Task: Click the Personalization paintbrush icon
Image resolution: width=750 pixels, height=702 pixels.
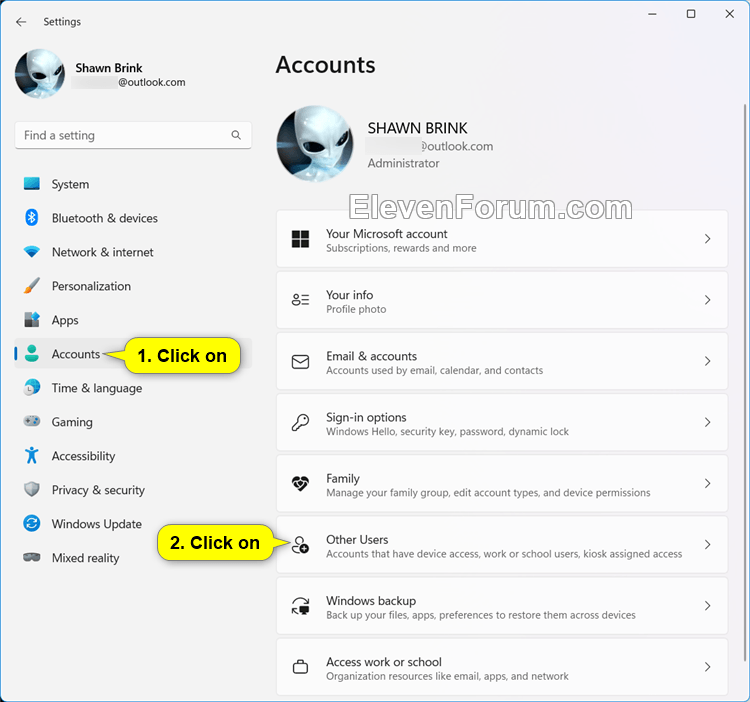Action: 32,285
